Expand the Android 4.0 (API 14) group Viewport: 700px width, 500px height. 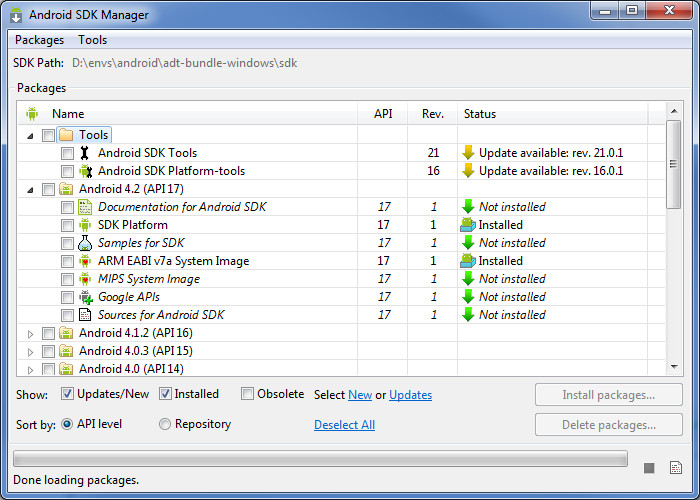(30, 370)
